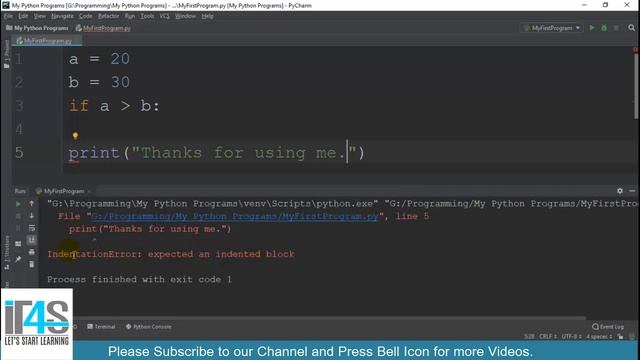Place cursor on line 2 'b = 30'

(99, 82)
